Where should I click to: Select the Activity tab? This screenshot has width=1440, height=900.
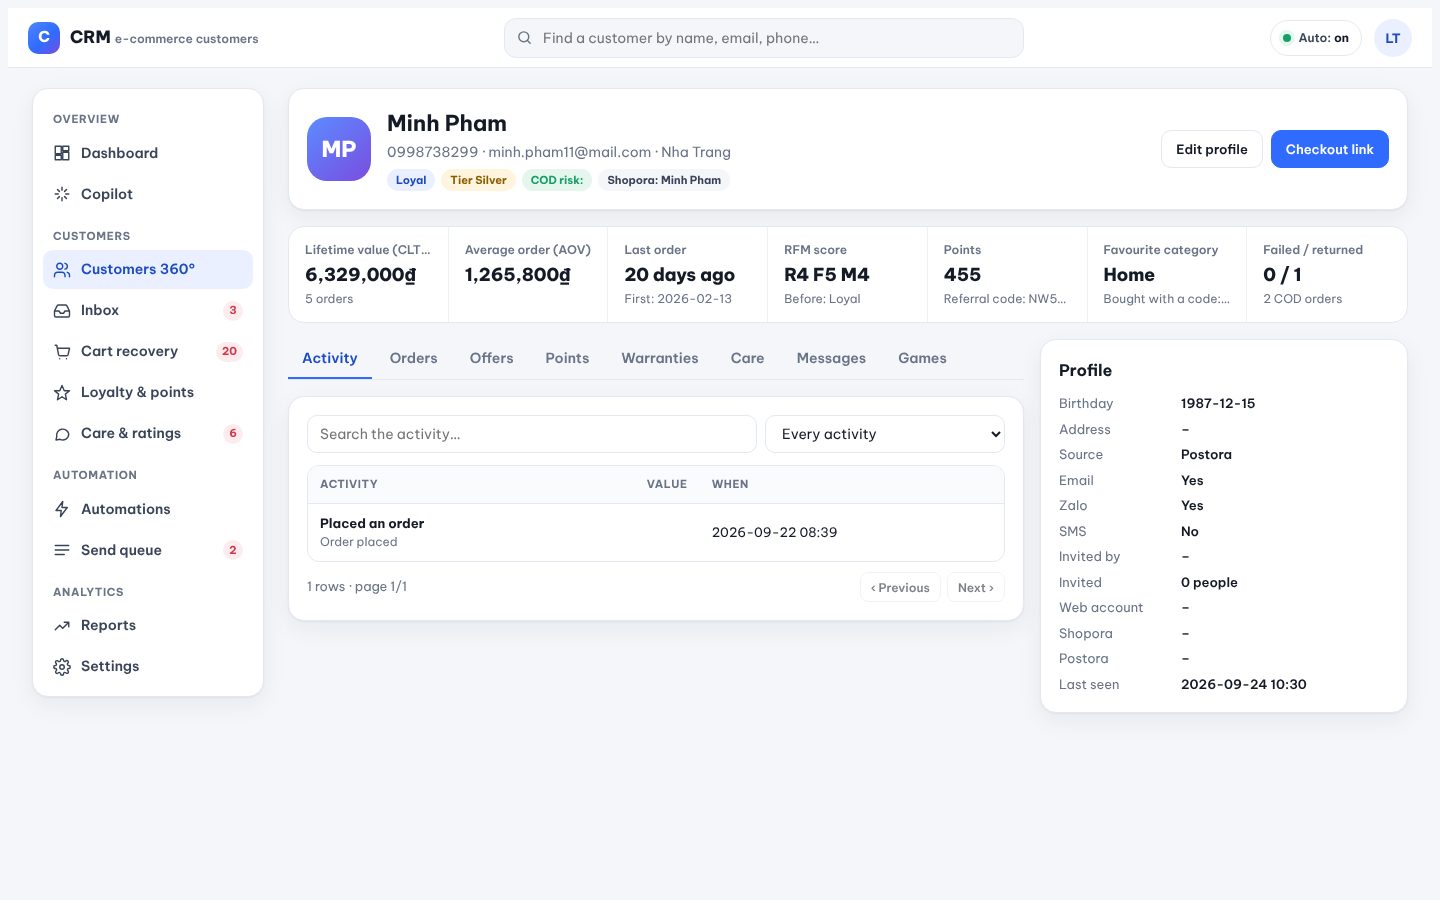pyautogui.click(x=330, y=358)
